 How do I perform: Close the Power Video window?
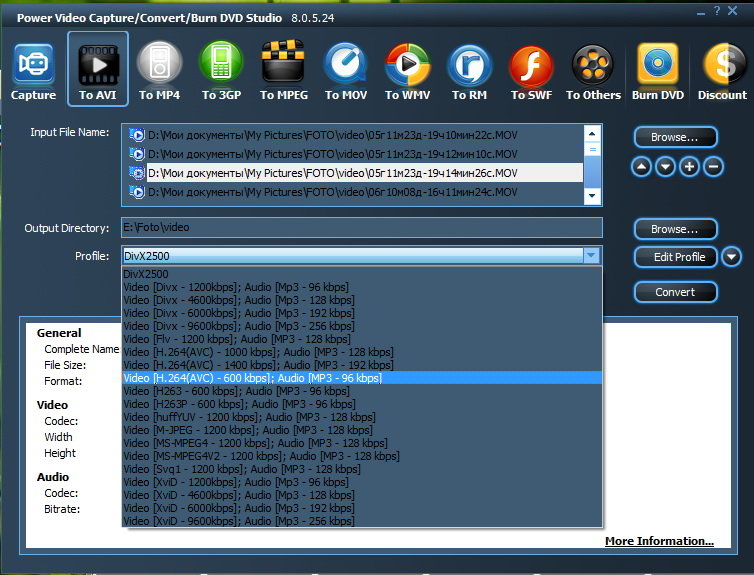click(732, 11)
